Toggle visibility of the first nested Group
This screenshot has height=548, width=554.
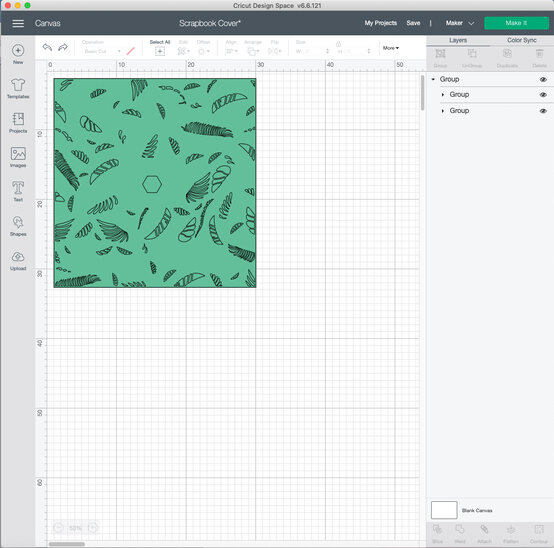pos(543,95)
